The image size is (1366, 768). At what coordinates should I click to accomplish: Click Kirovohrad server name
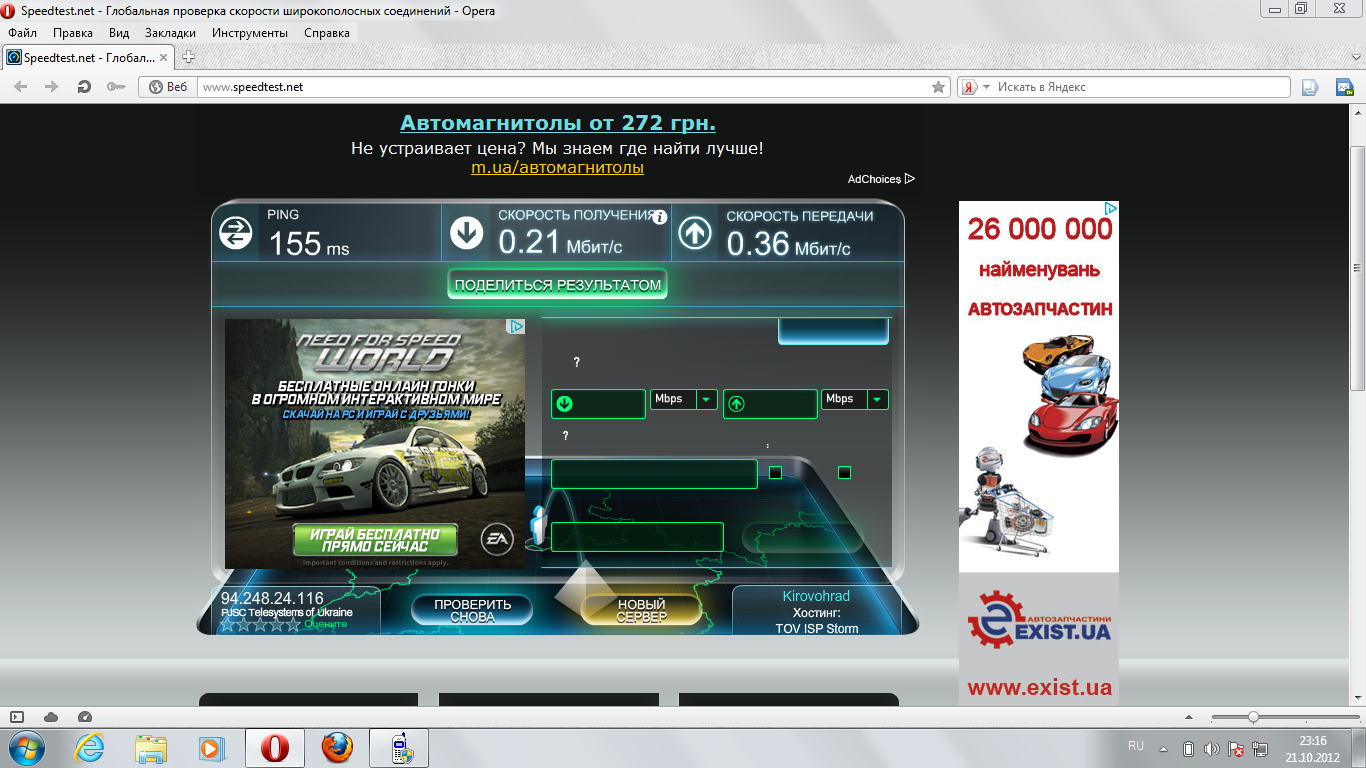tap(816, 596)
